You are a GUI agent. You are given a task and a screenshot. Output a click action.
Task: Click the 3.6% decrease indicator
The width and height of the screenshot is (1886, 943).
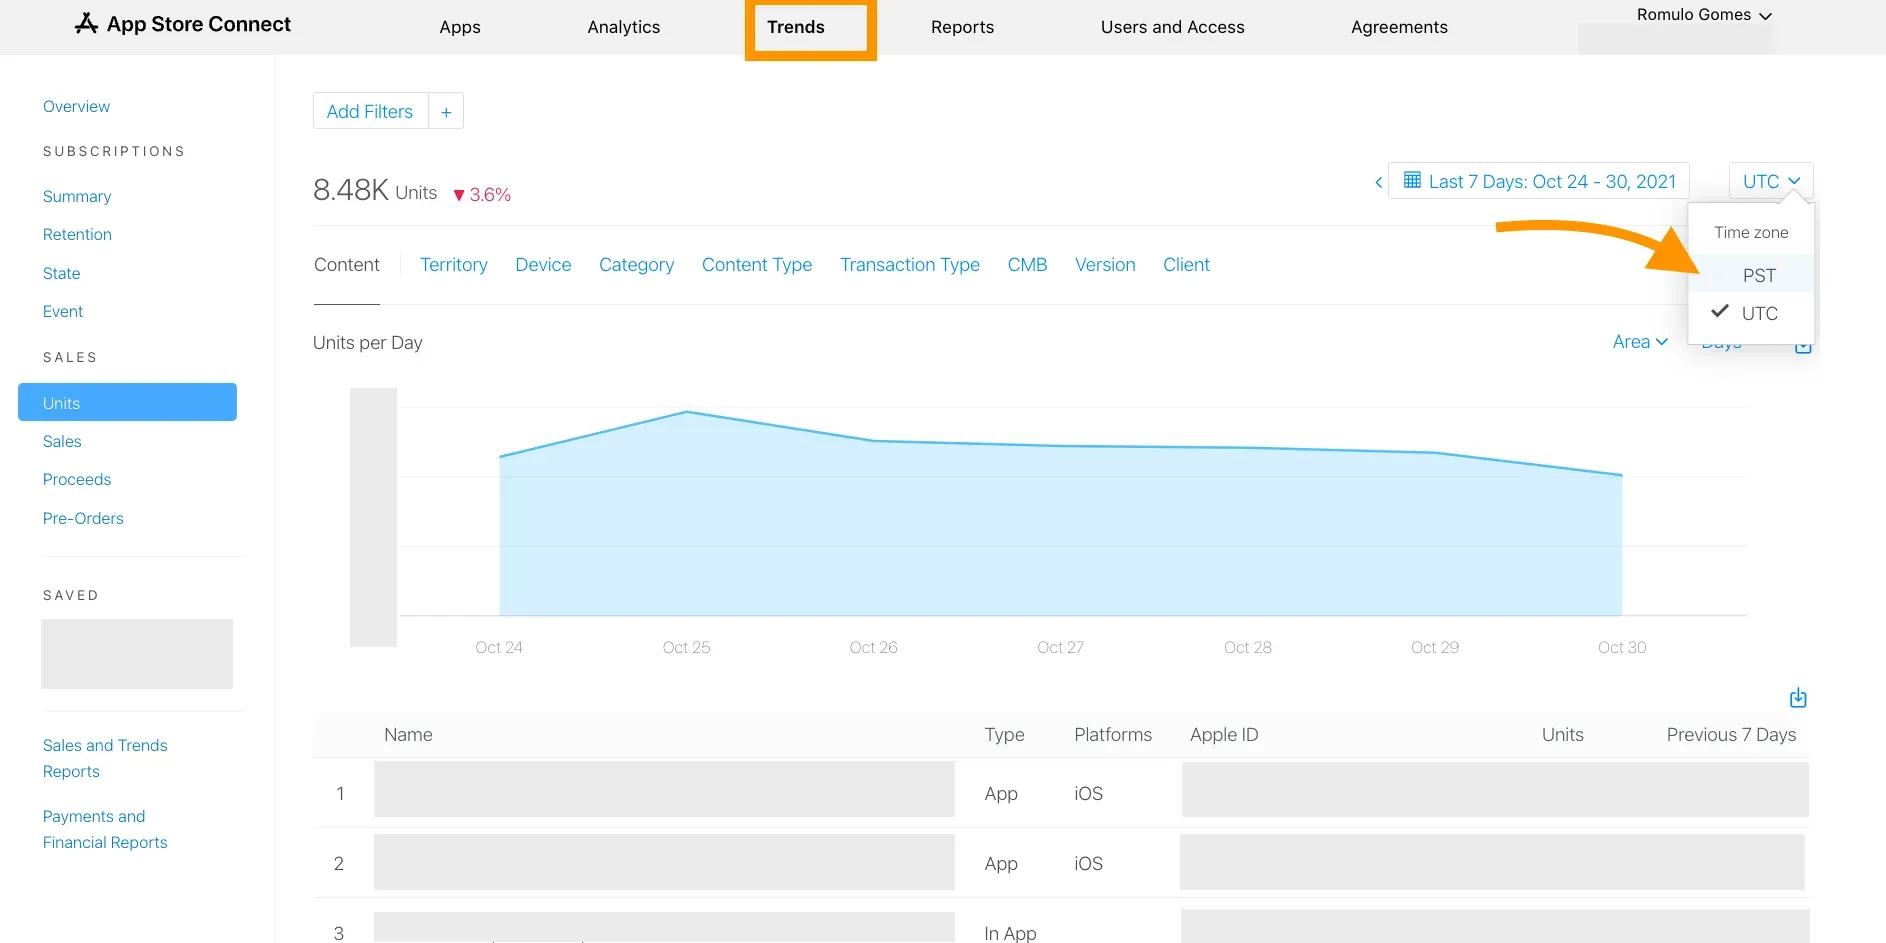482,194
